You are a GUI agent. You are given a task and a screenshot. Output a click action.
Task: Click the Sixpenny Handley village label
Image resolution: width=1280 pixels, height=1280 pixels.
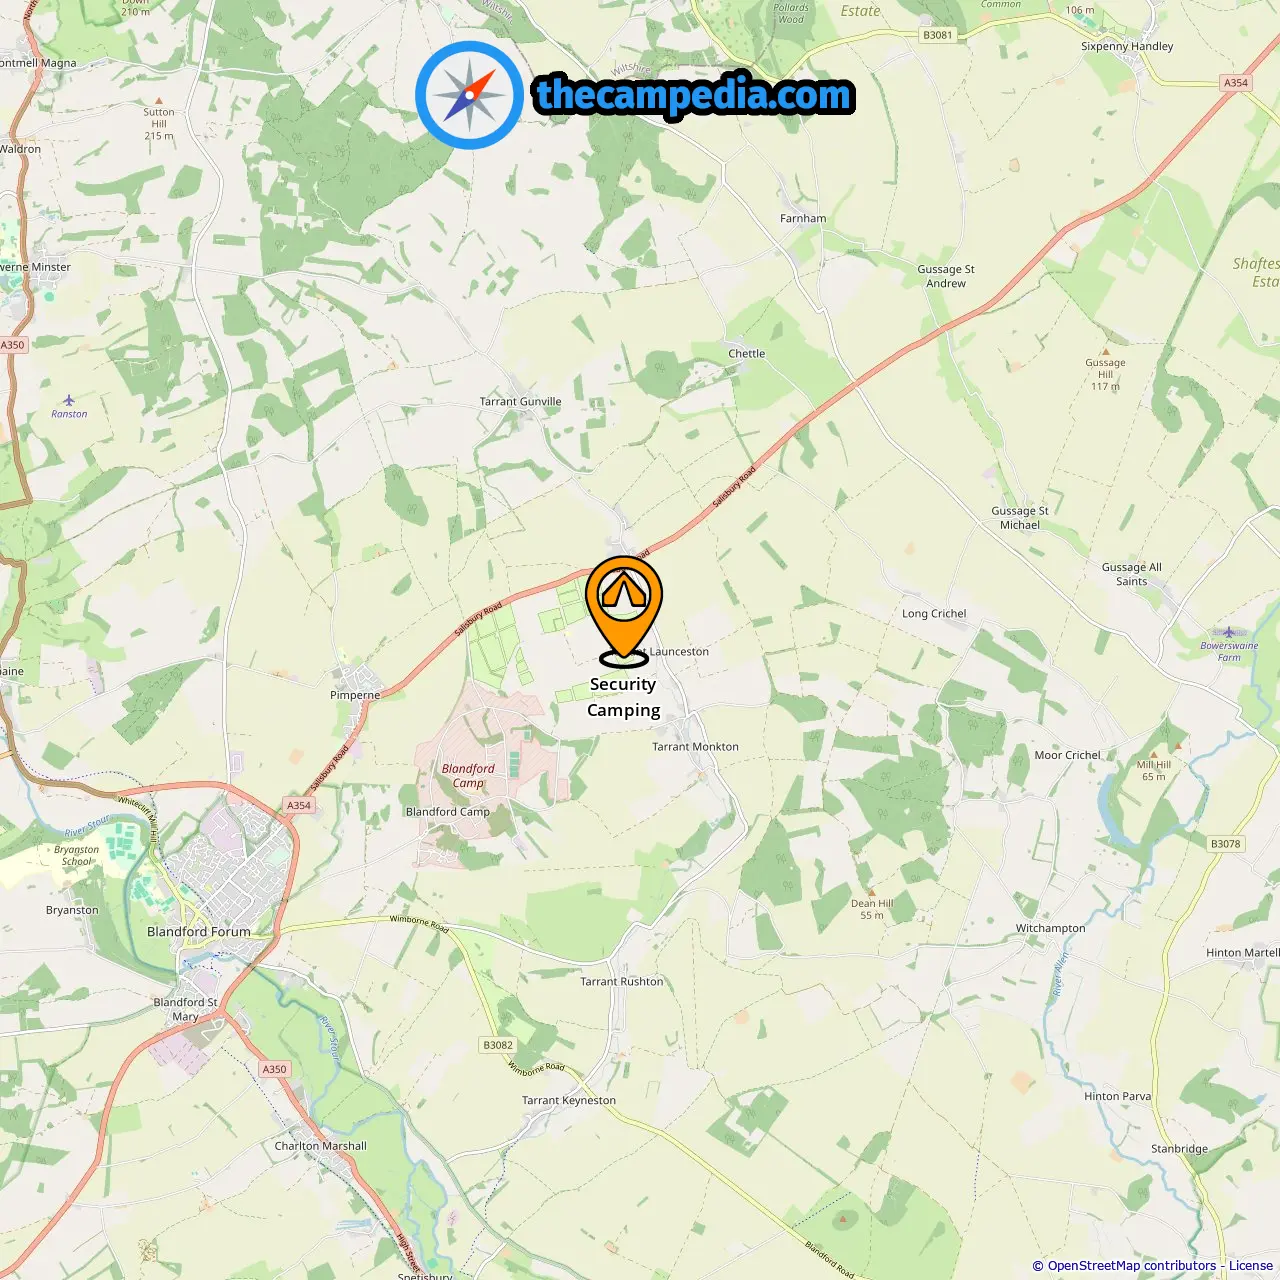pos(1127,46)
